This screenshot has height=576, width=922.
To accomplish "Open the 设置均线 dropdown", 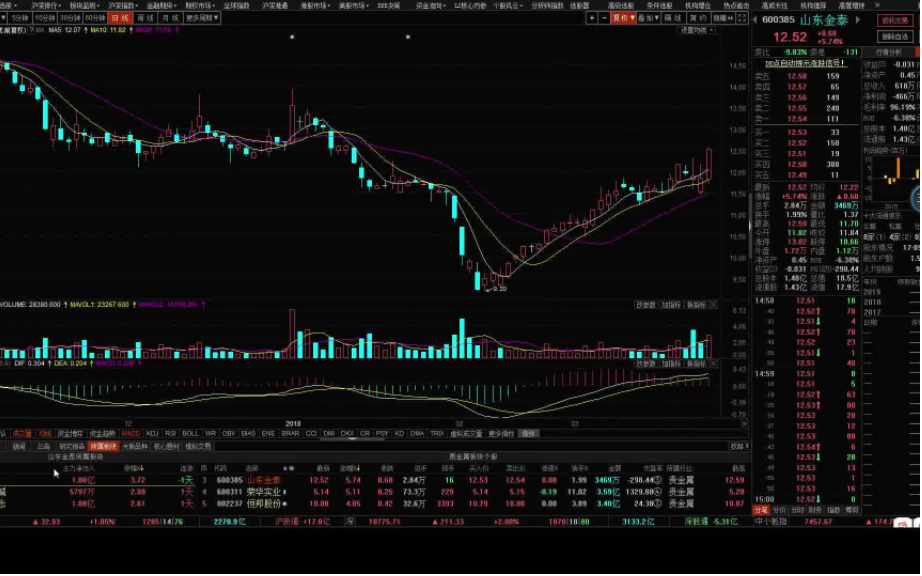I will 696,29.
